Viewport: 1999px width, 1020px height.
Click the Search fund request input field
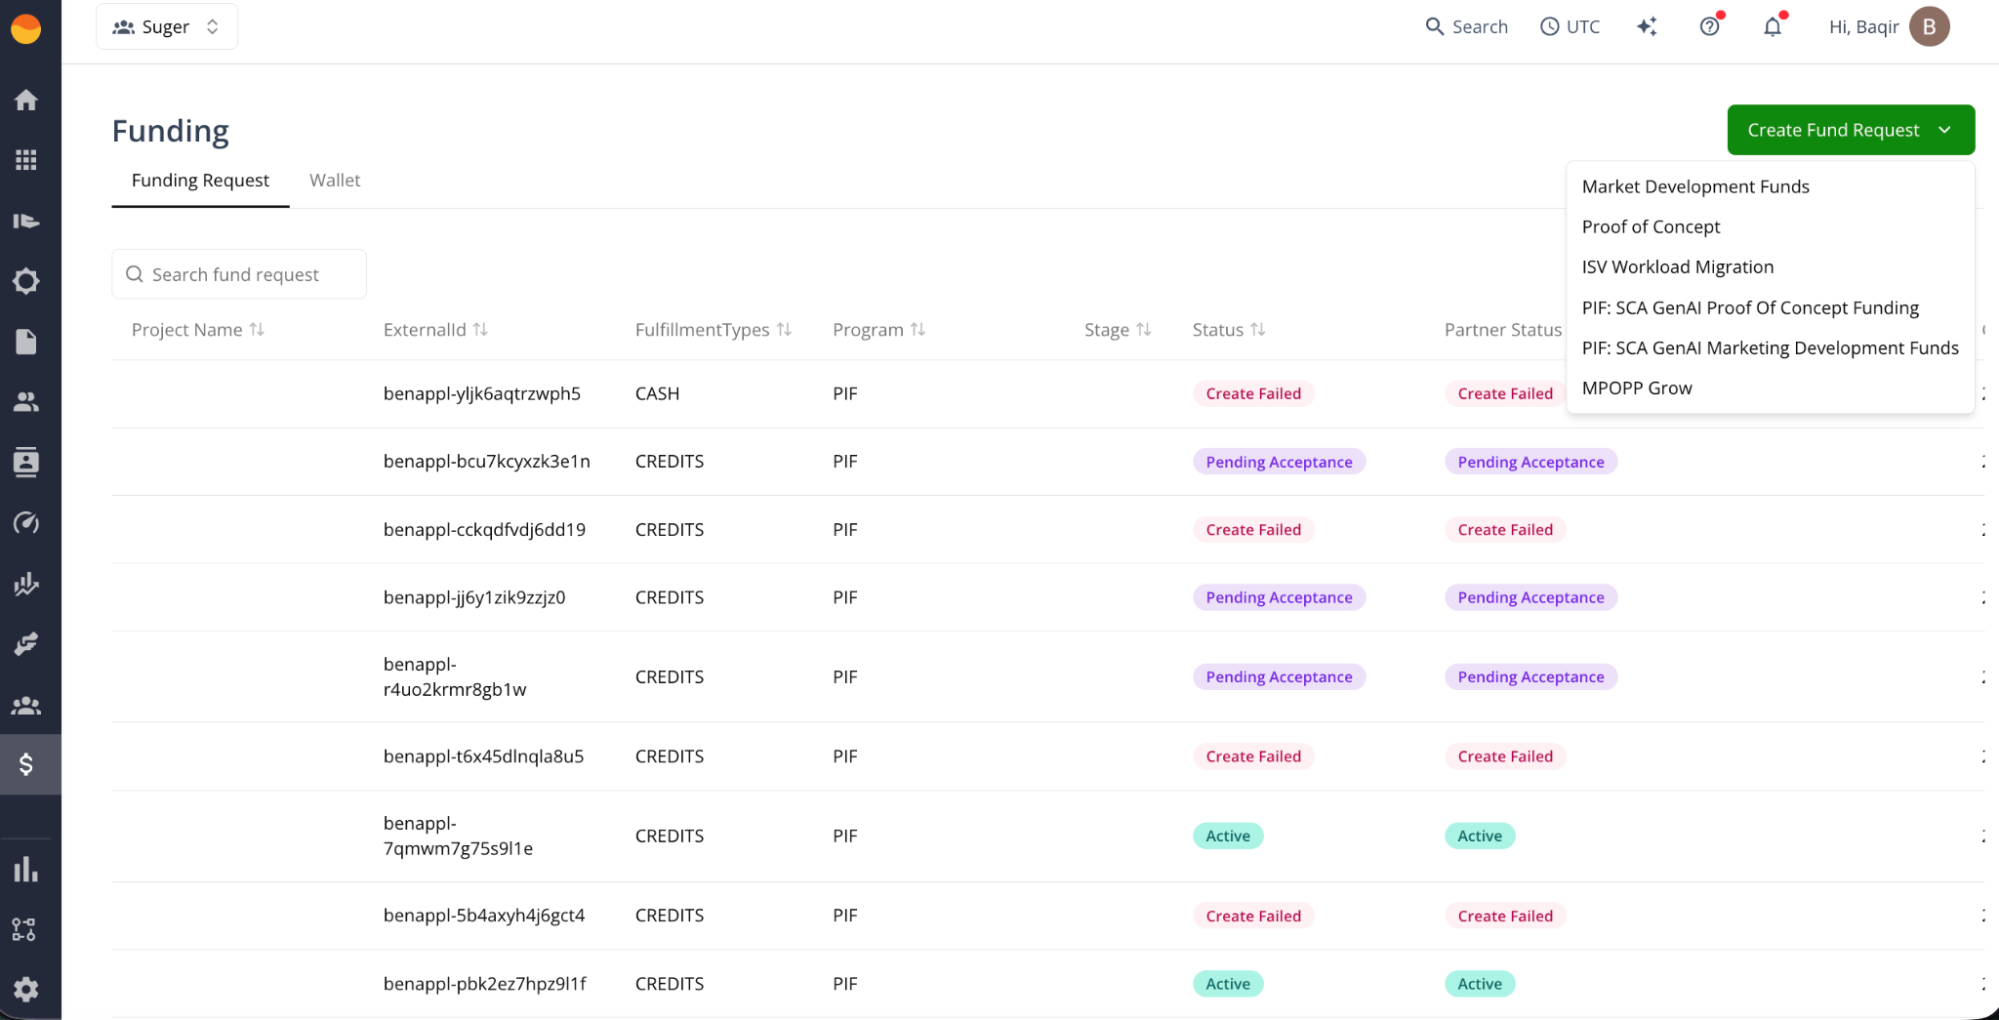[238, 274]
